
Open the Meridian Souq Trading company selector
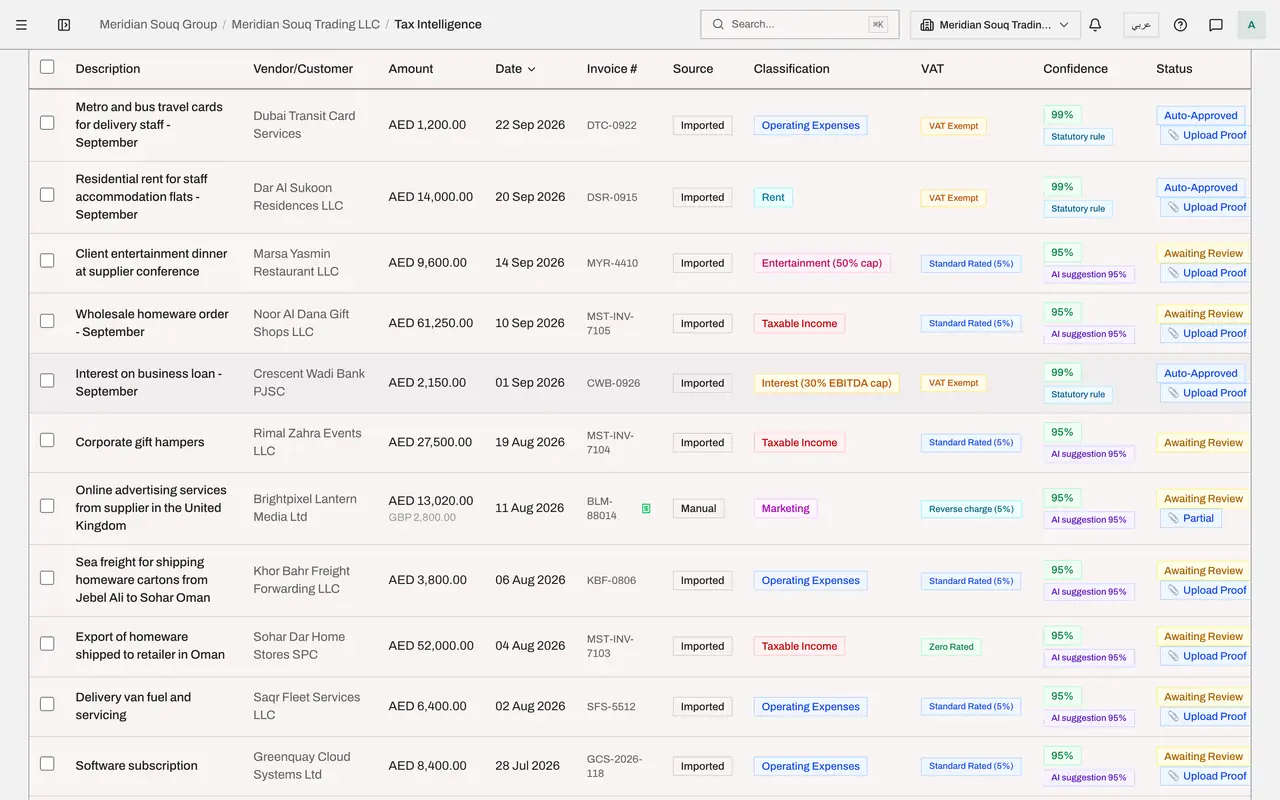pos(995,25)
